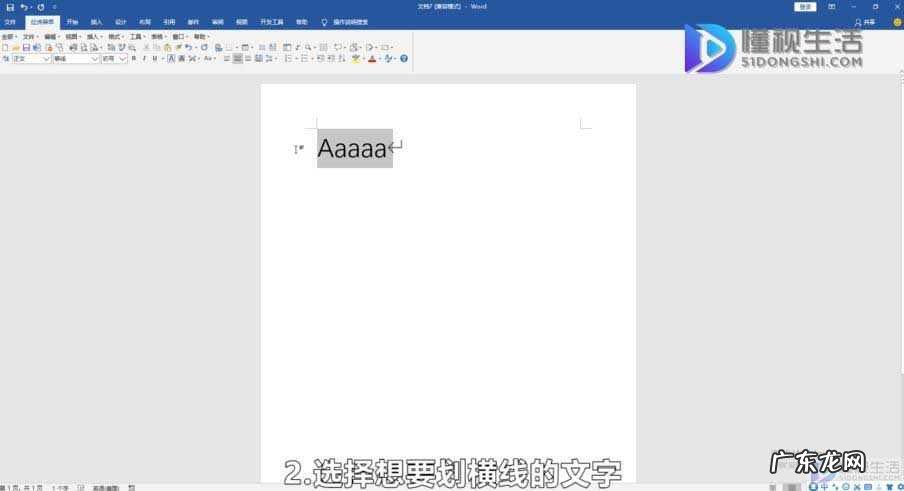Viewport: 904px width, 491px height.
Task: Click the 登录 sign-in button
Action: tap(805, 7)
